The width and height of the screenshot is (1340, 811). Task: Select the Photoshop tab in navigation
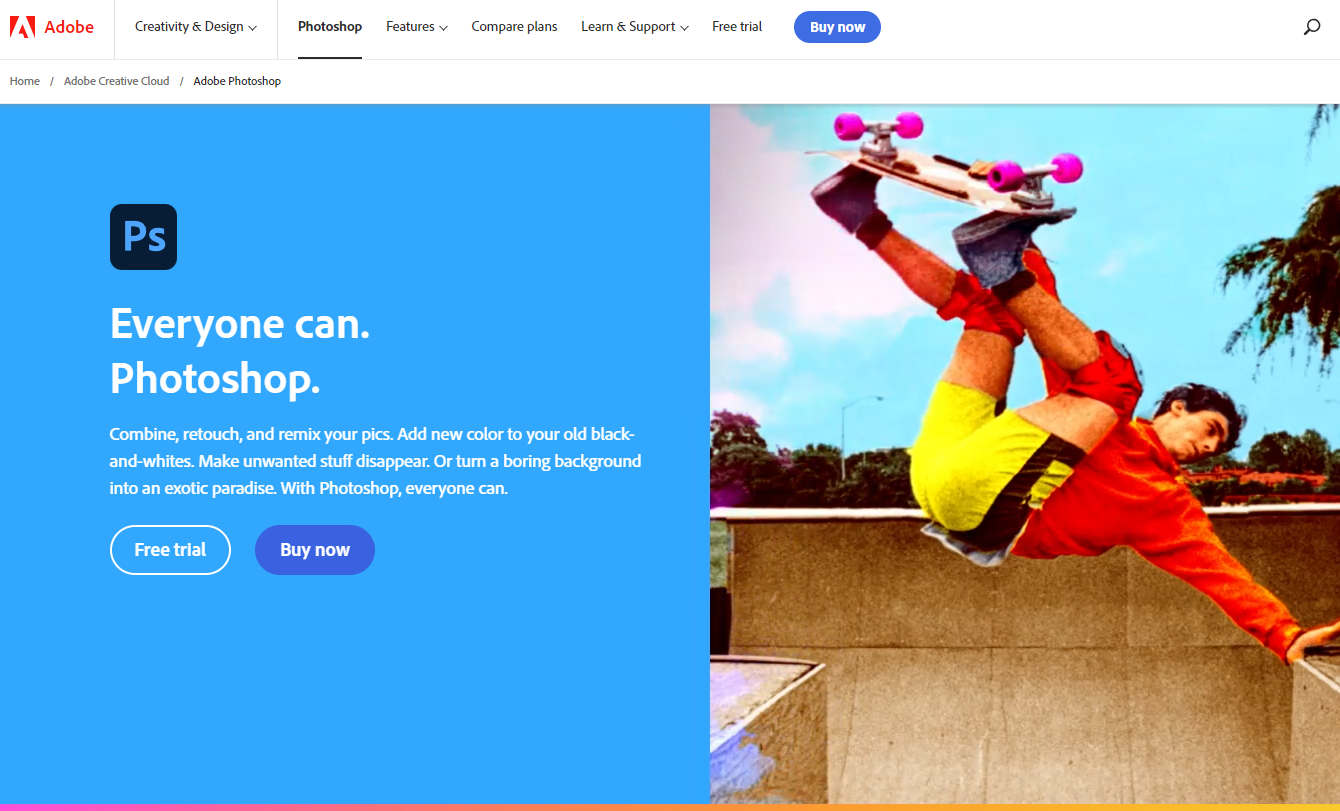tap(330, 27)
